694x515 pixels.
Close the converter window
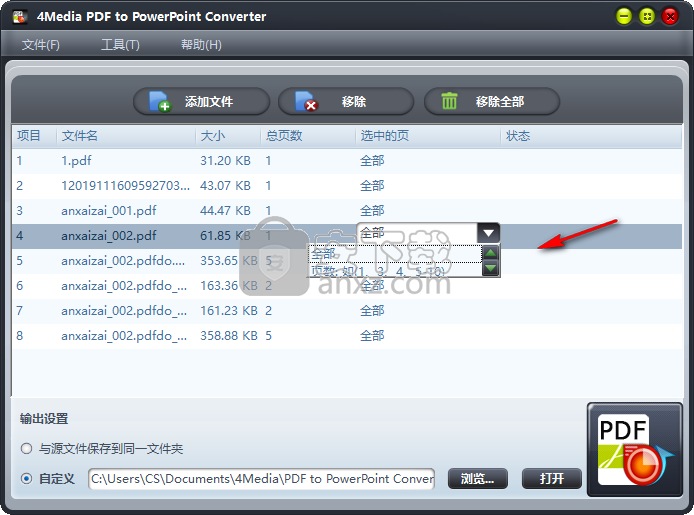pyautogui.click(x=670, y=17)
